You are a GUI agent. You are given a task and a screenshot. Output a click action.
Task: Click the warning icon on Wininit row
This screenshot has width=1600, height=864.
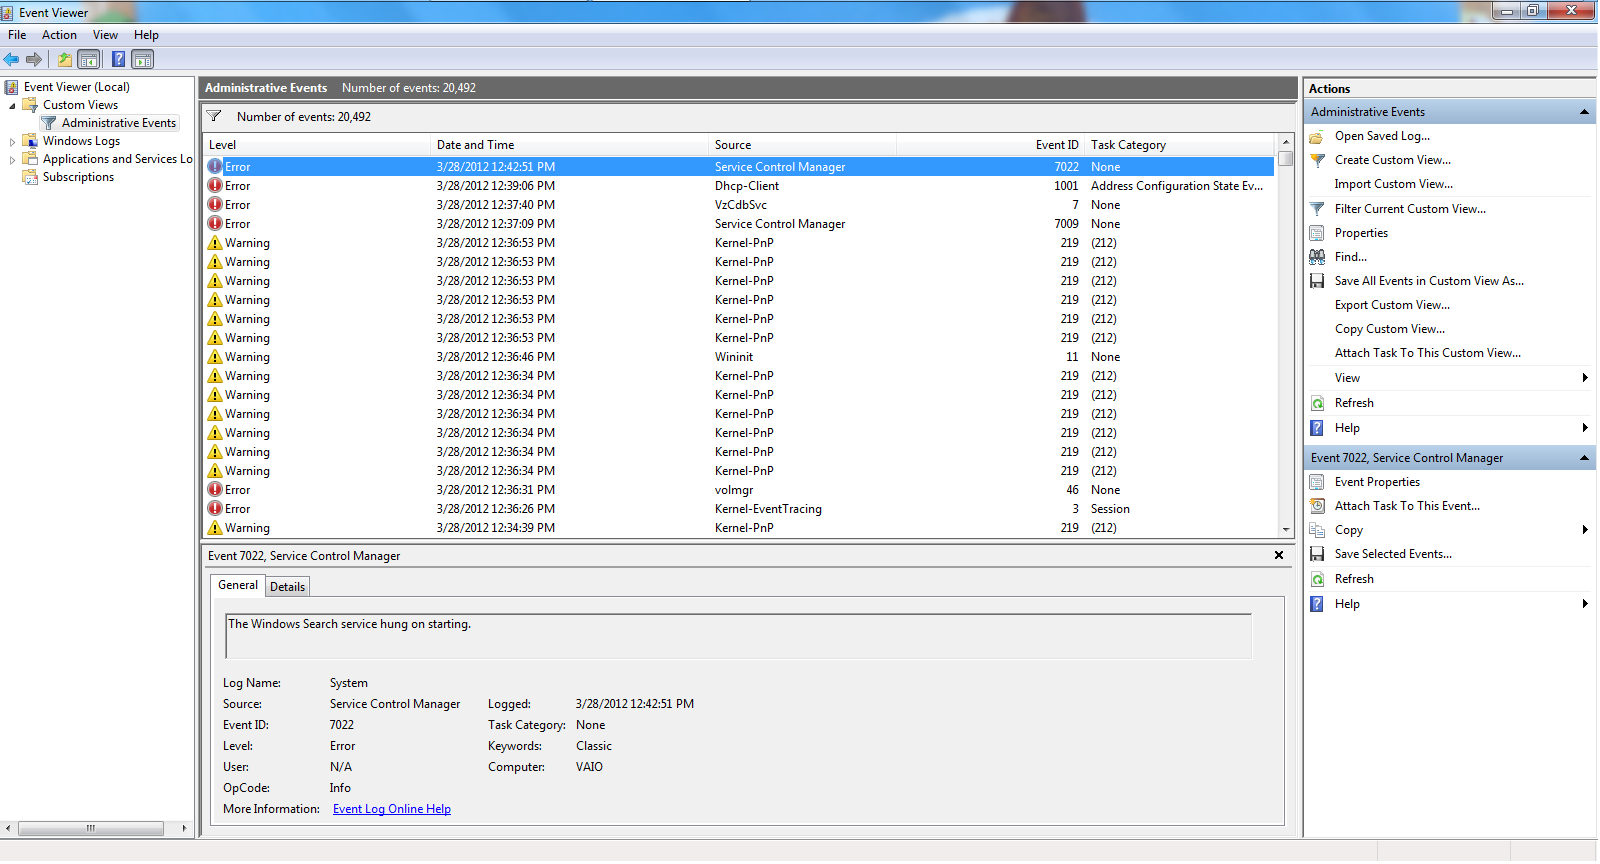coord(215,357)
